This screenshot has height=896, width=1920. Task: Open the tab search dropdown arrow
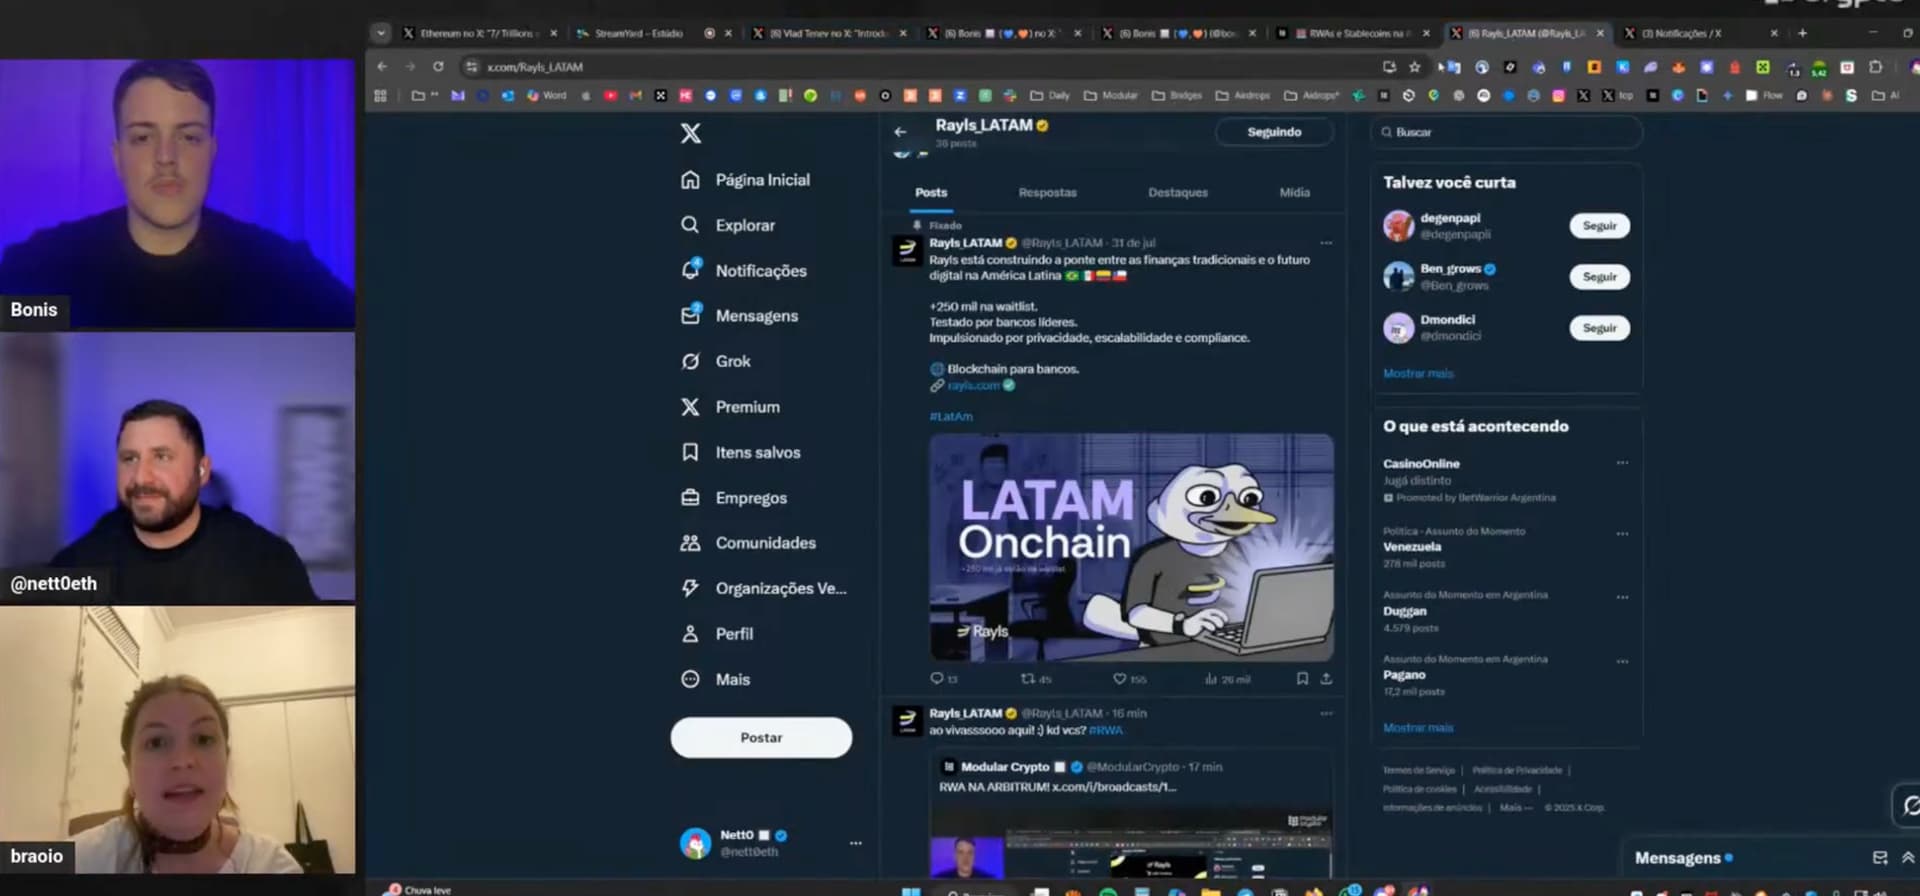380,33
